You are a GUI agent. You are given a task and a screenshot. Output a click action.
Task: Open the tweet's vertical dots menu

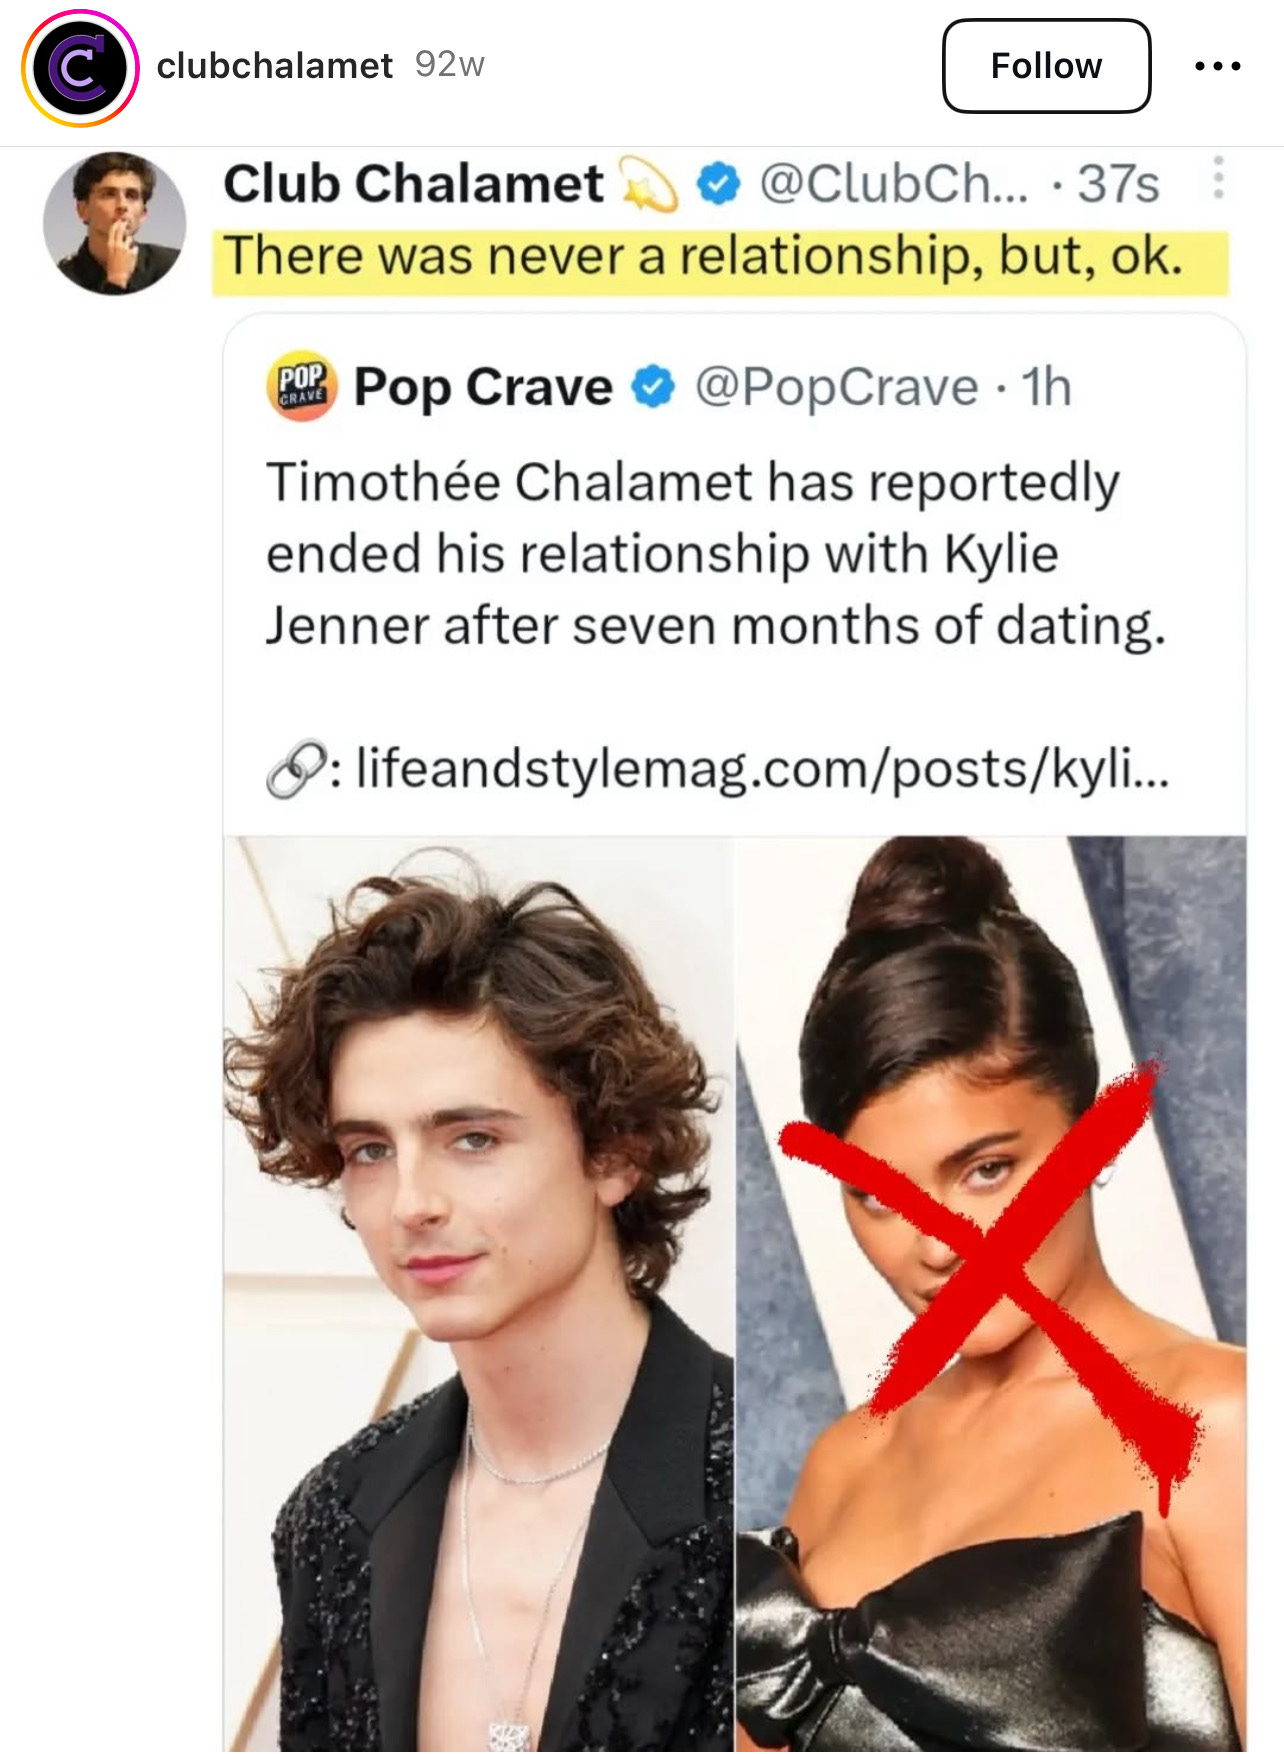click(x=1217, y=178)
